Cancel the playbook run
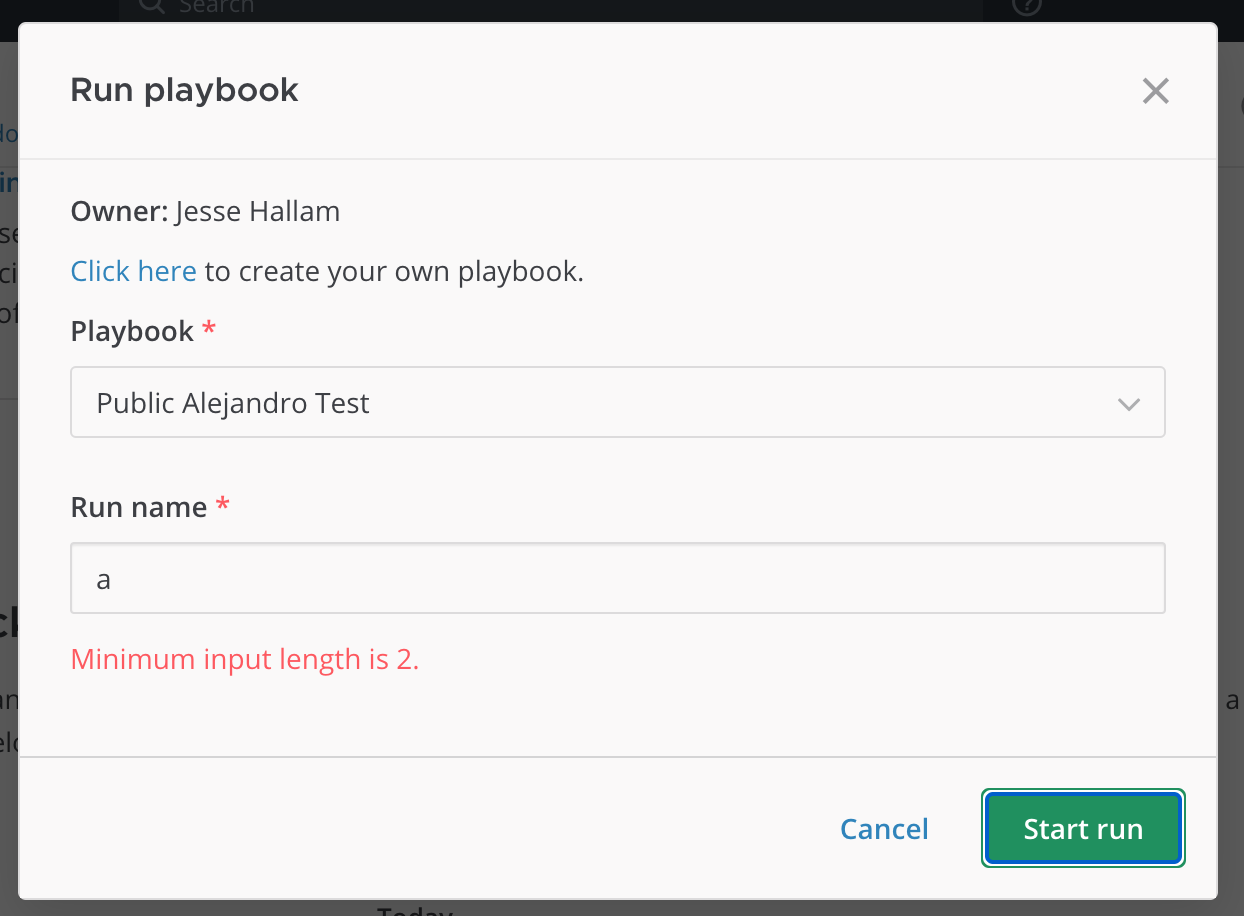The width and height of the screenshot is (1244, 916). 883,828
